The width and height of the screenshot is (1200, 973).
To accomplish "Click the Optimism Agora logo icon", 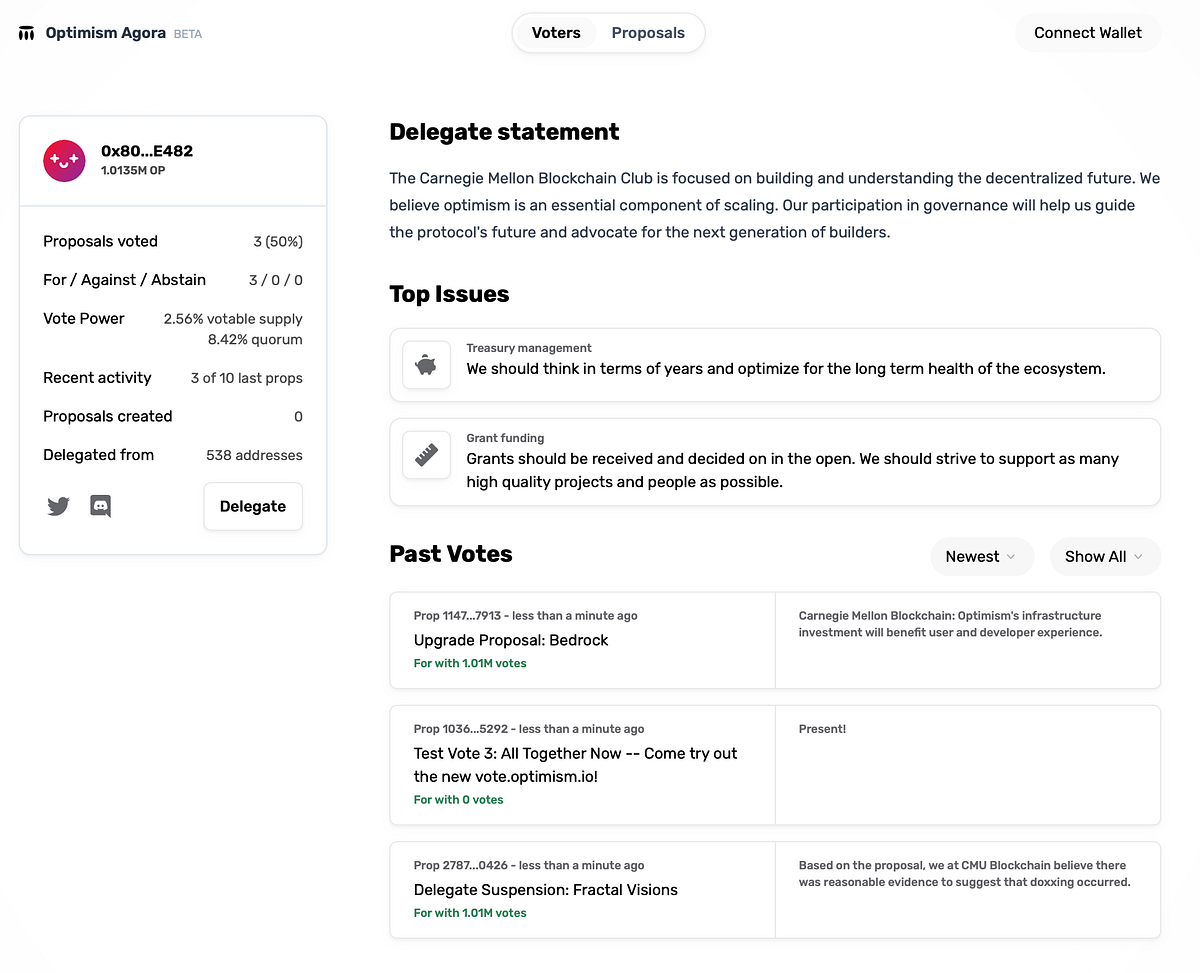I will (27, 33).
